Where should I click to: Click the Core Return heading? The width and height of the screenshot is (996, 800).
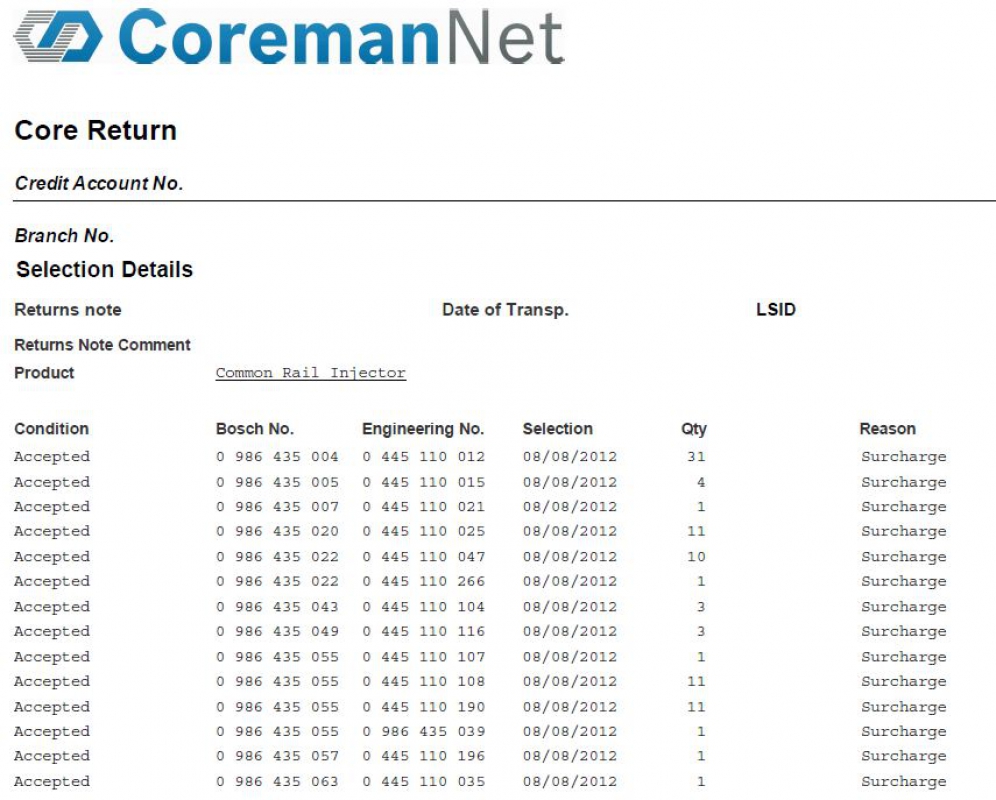point(95,130)
